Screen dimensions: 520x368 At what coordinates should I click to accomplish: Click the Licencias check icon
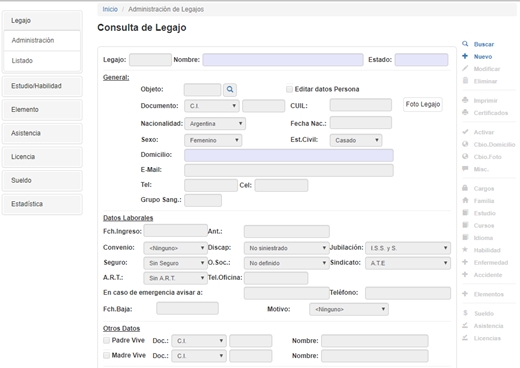465,338
